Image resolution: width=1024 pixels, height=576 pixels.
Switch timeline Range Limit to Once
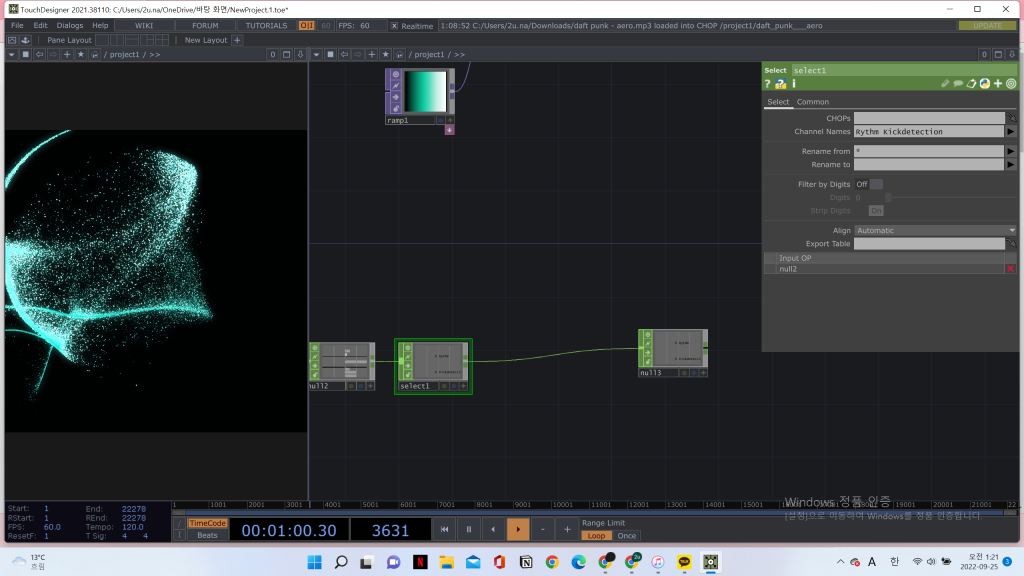point(626,536)
